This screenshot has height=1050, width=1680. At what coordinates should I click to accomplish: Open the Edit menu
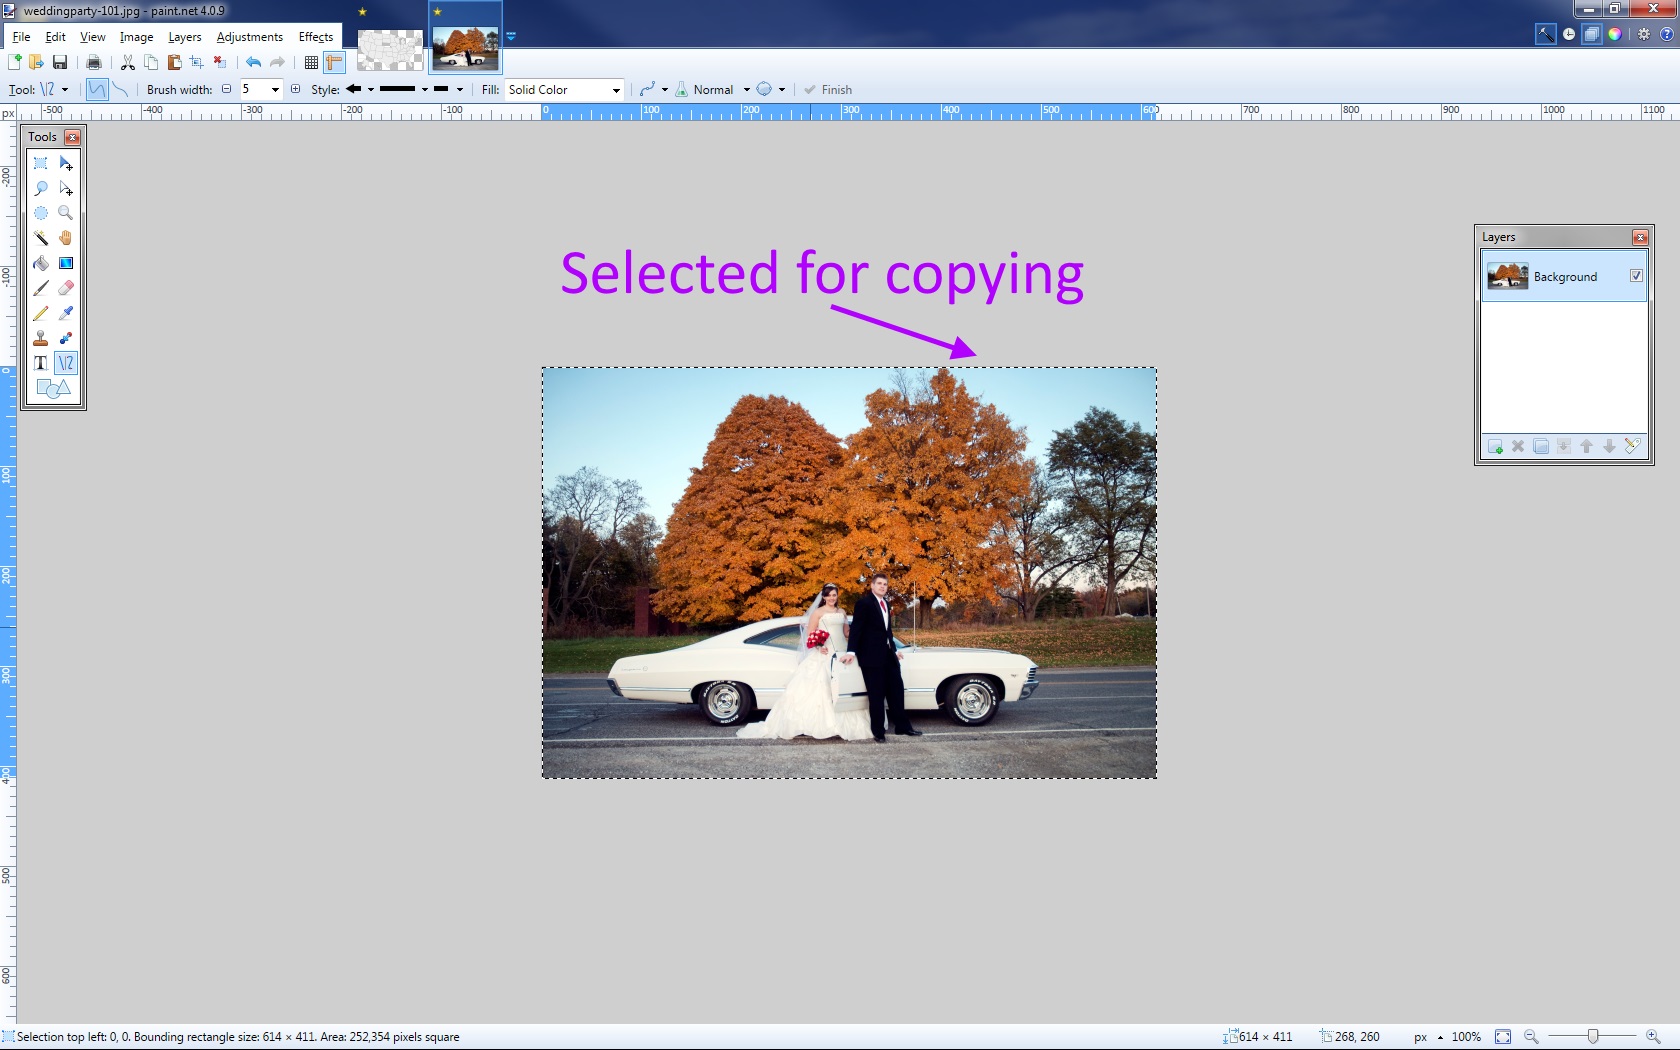click(55, 37)
